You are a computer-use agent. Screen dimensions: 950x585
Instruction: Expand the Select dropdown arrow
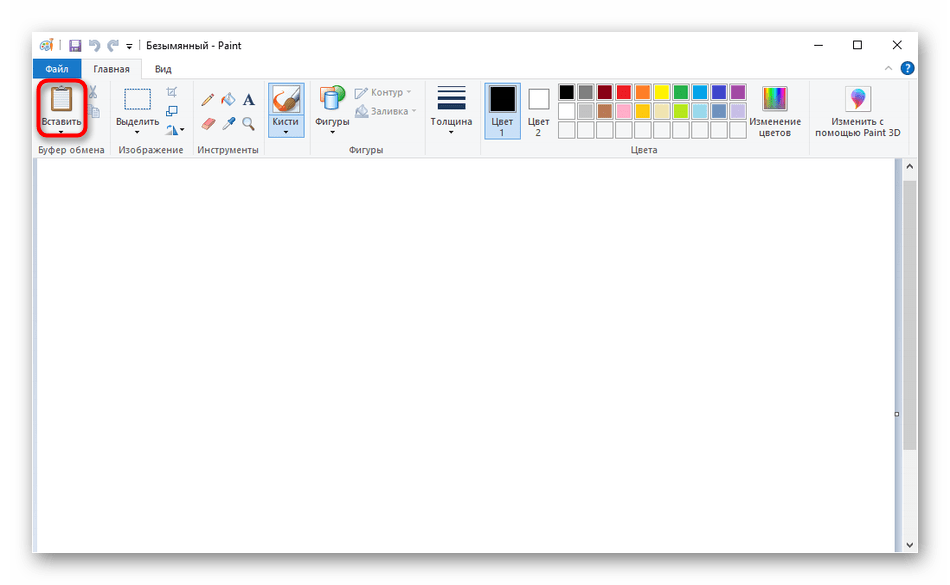click(138, 131)
